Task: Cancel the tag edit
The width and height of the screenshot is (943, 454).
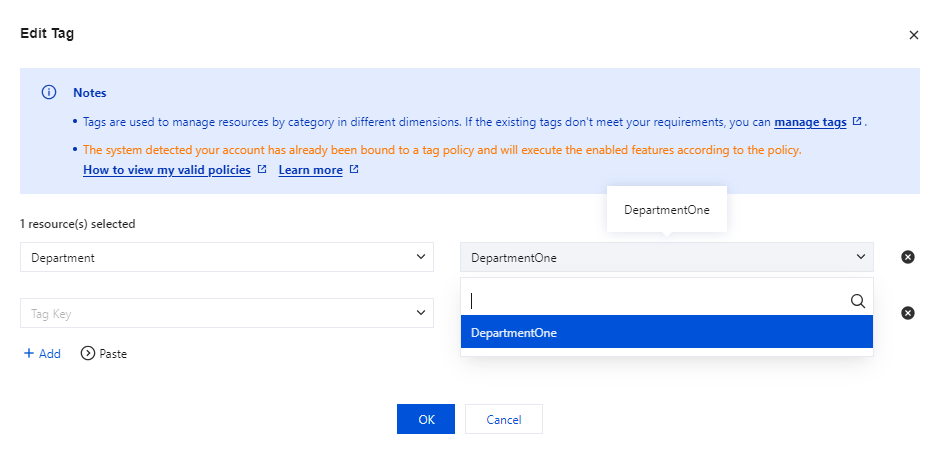Action: pos(504,419)
